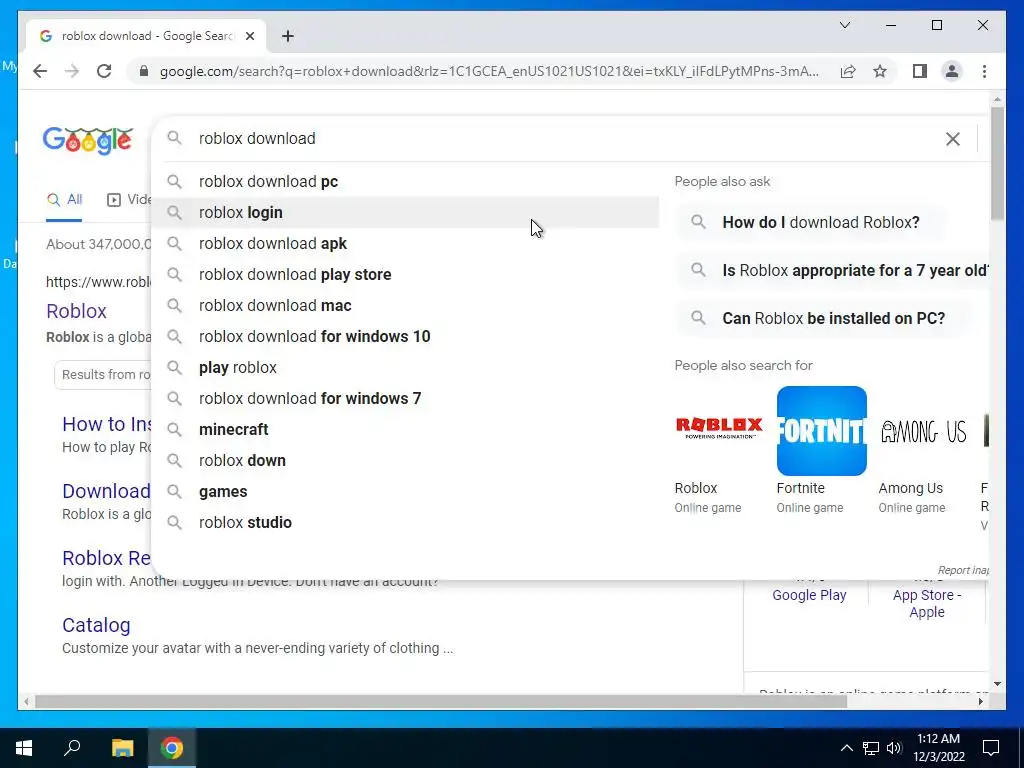Screen dimensions: 1024x768
Task: Pick roblox download for windows 7
Action: [405, 398]
